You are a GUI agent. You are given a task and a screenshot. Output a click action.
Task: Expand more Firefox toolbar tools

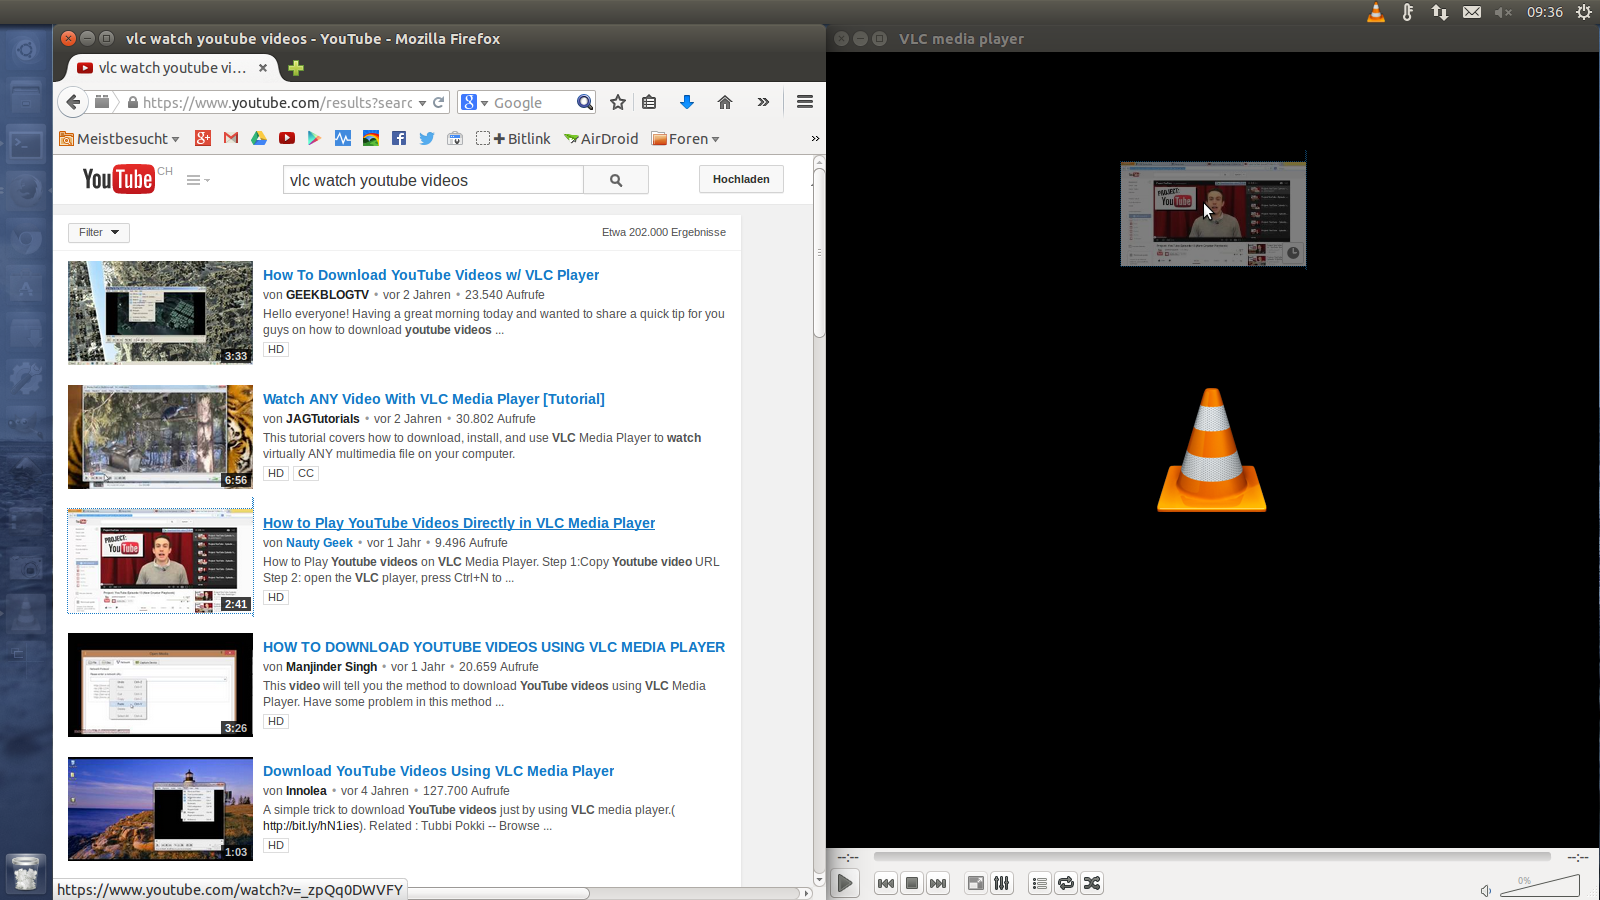click(763, 102)
